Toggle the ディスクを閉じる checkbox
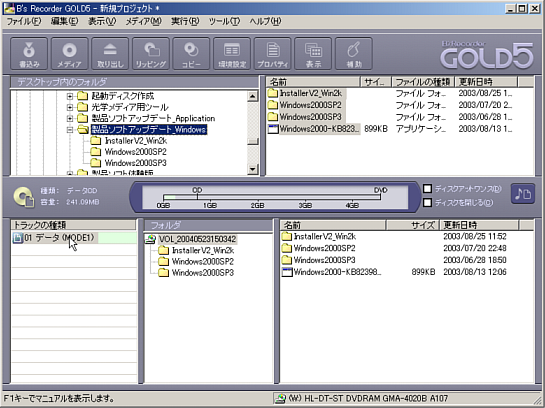 click(x=427, y=202)
